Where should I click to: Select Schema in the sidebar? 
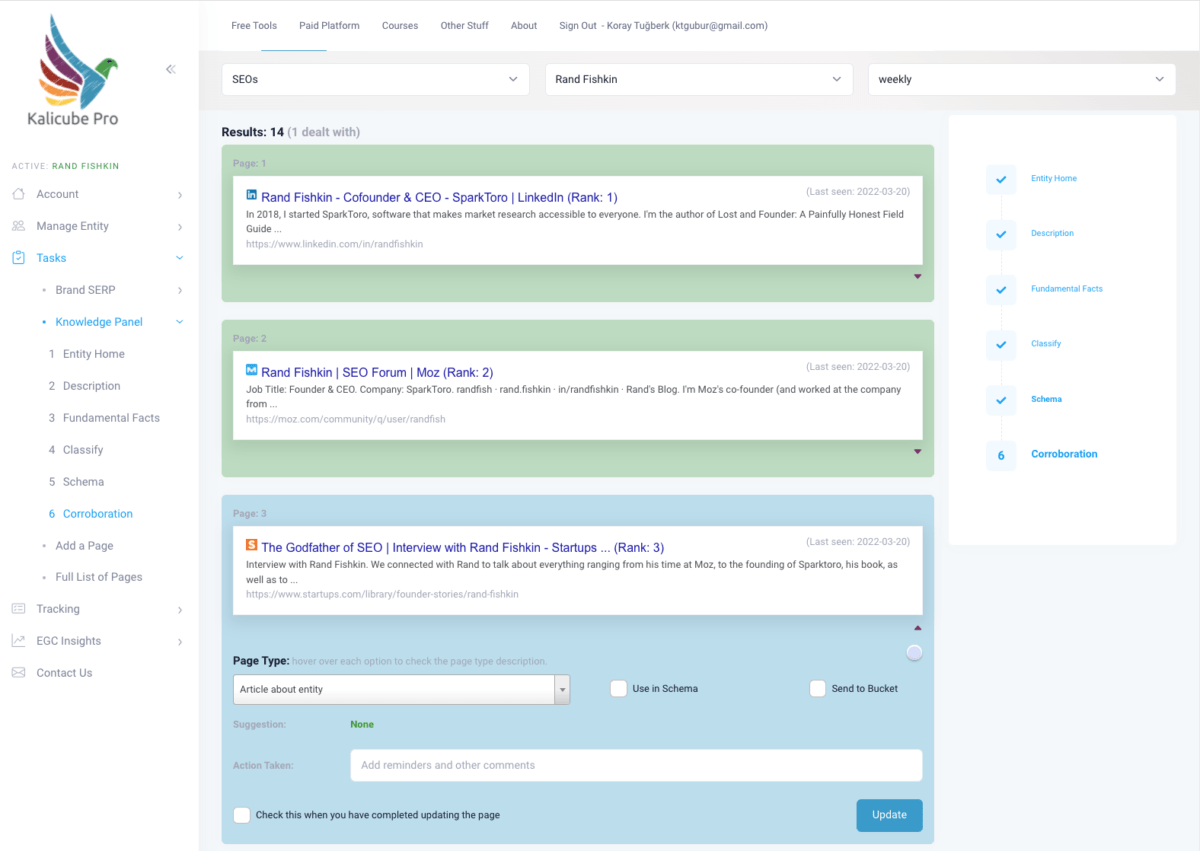83,482
